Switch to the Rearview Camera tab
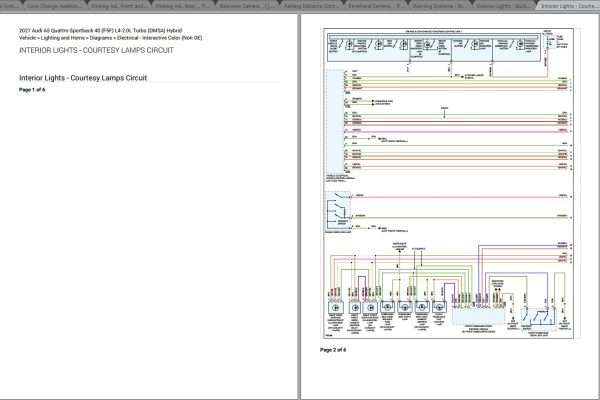 point(247,6)
